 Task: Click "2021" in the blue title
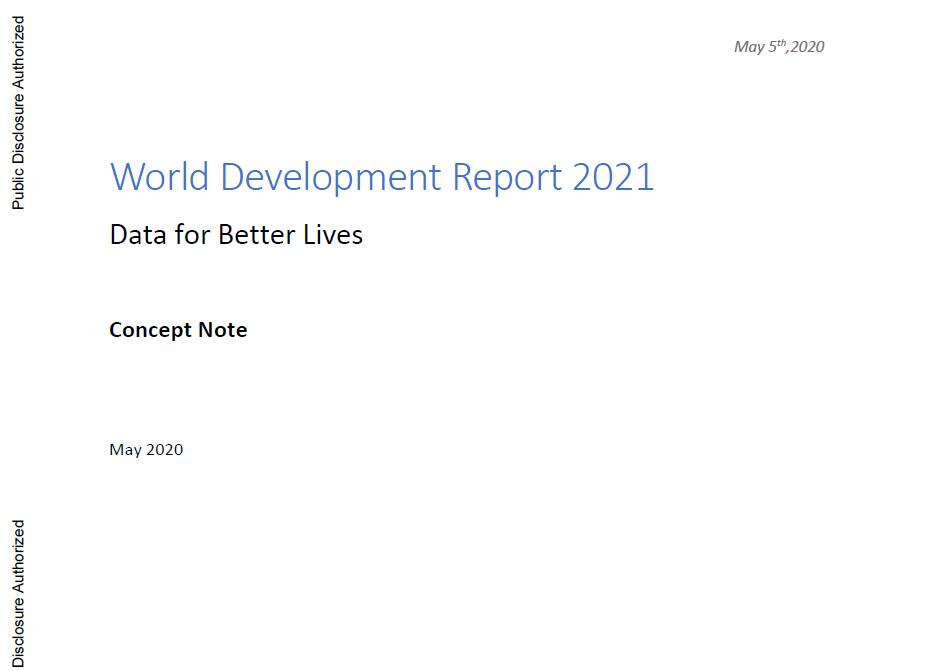(x=613, y=177)
